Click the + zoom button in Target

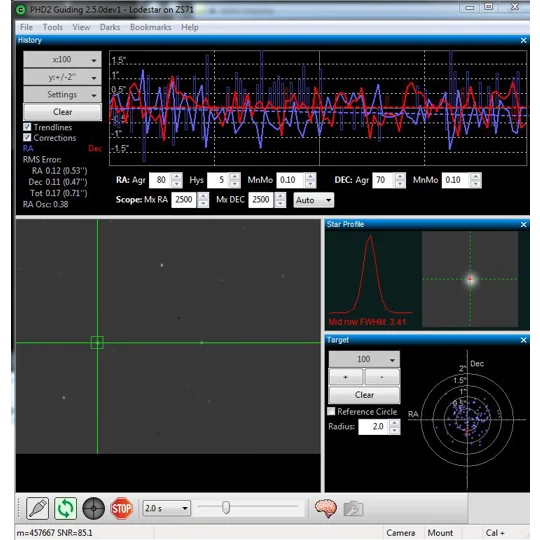coord(346,377)
